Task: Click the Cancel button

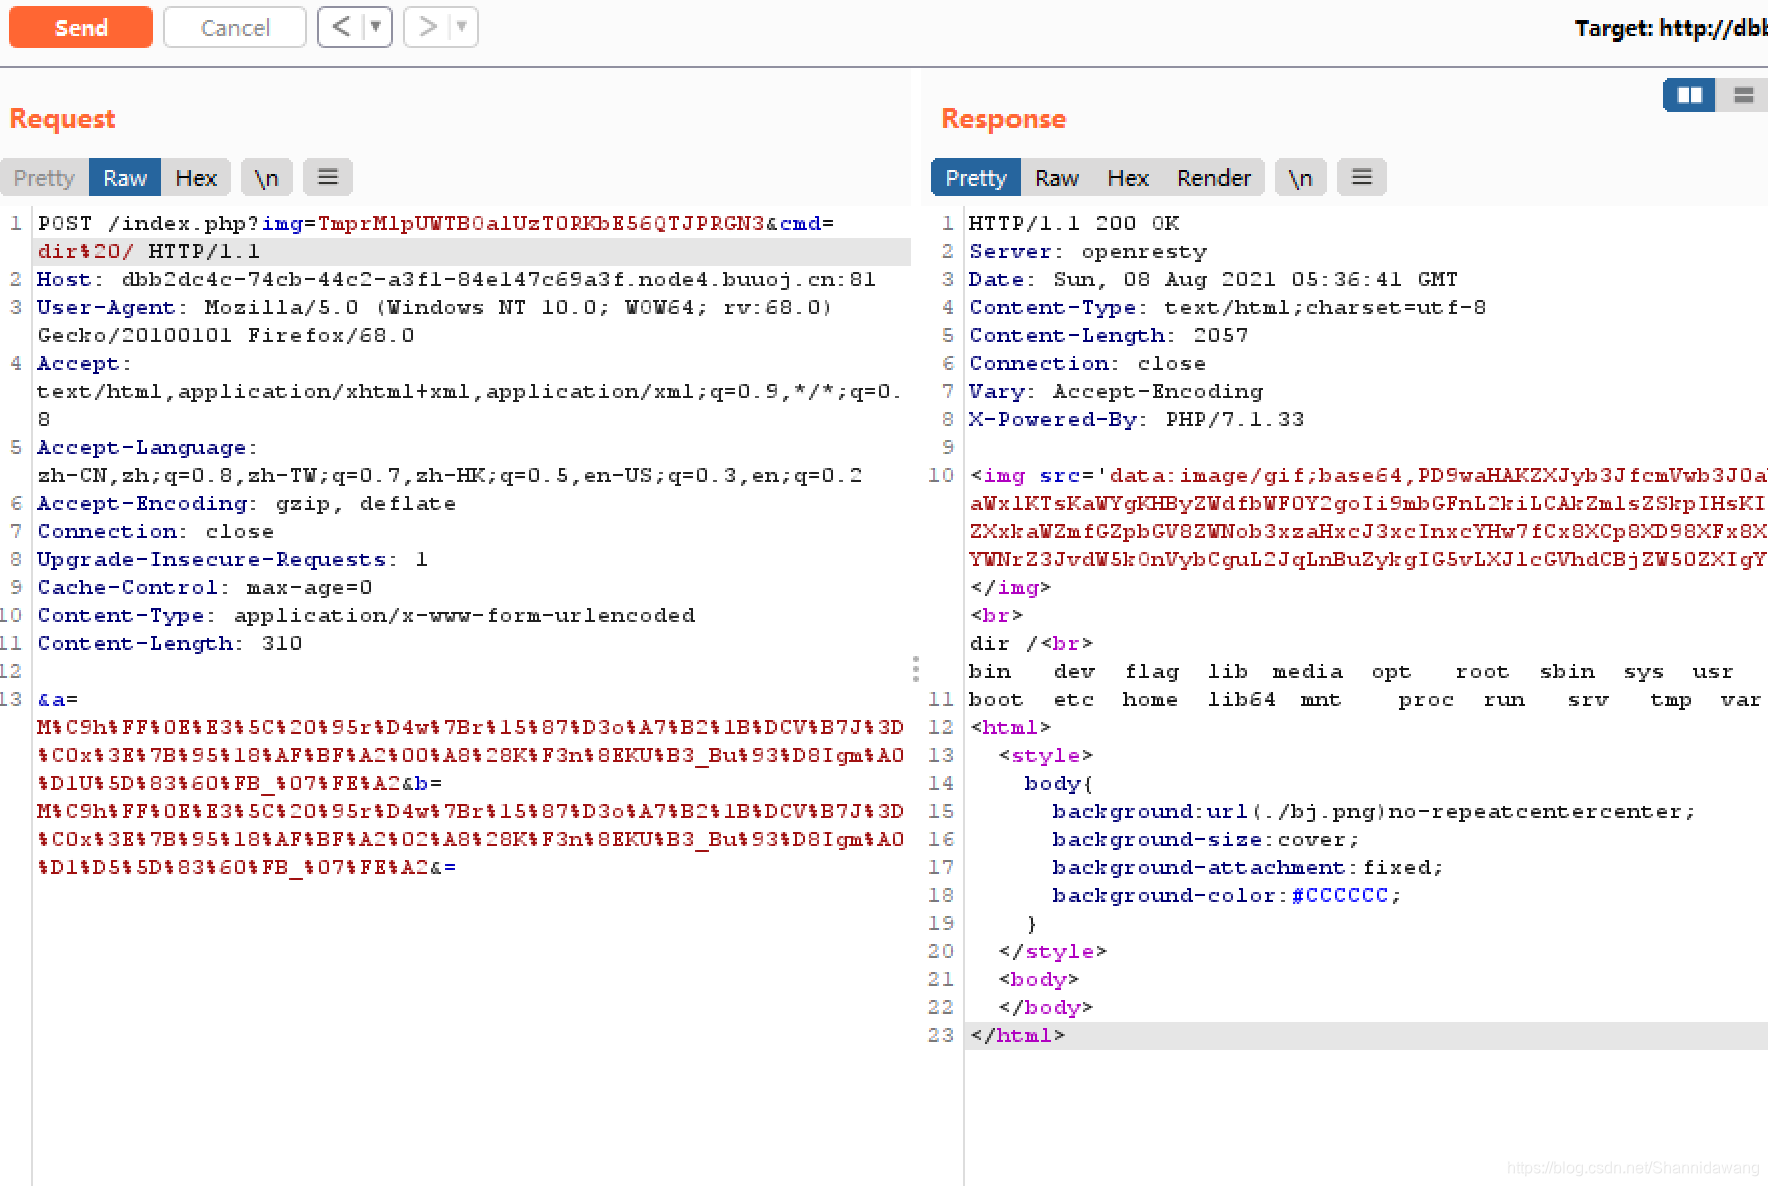Action: click(x=235, y=27)
